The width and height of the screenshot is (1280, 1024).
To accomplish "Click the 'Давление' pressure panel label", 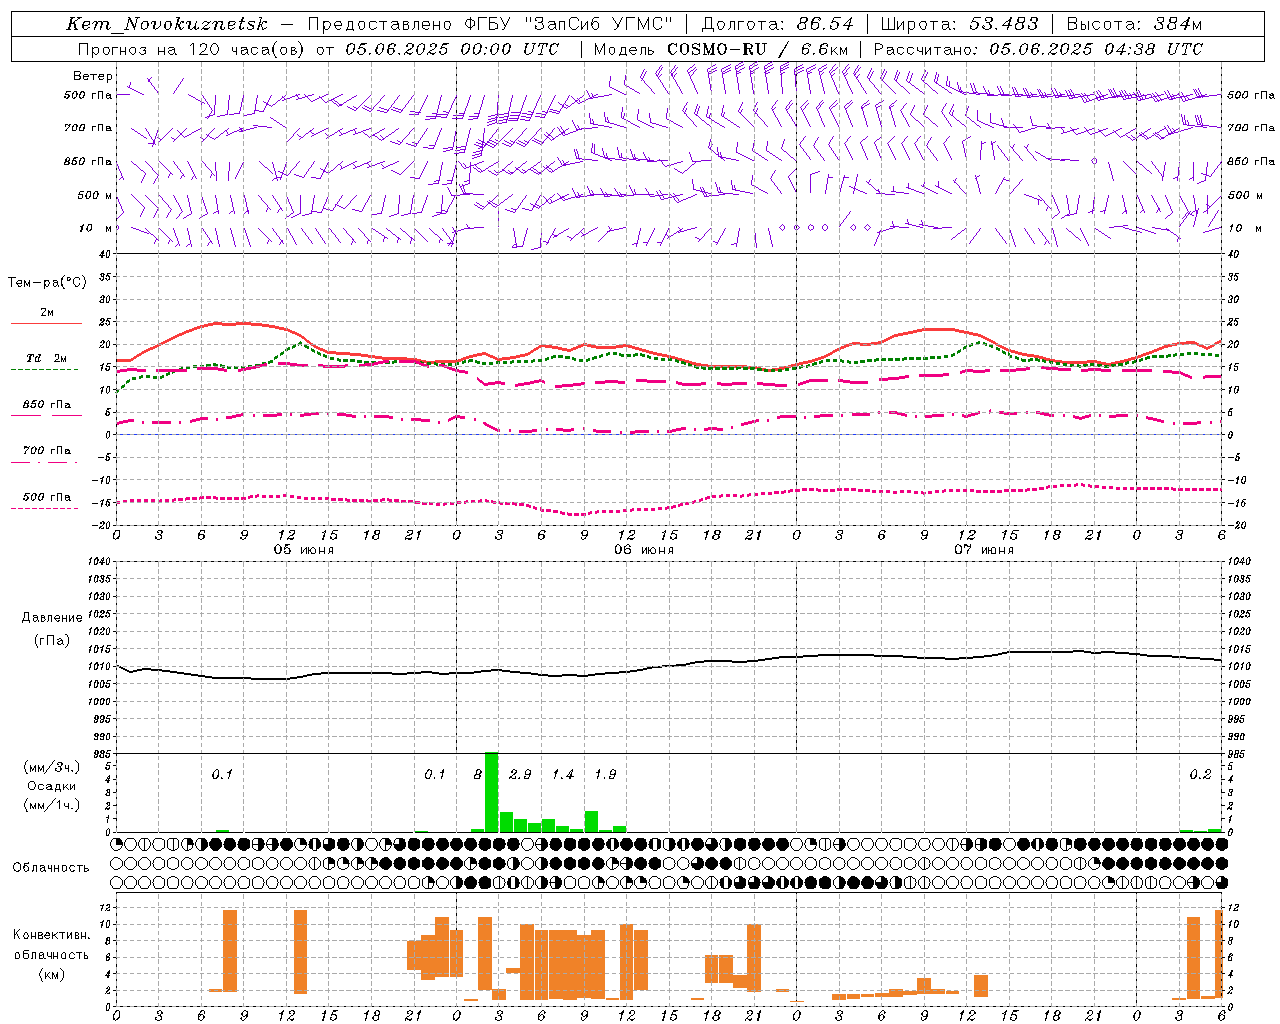I will pyautogui.click(x=52, y=618).
